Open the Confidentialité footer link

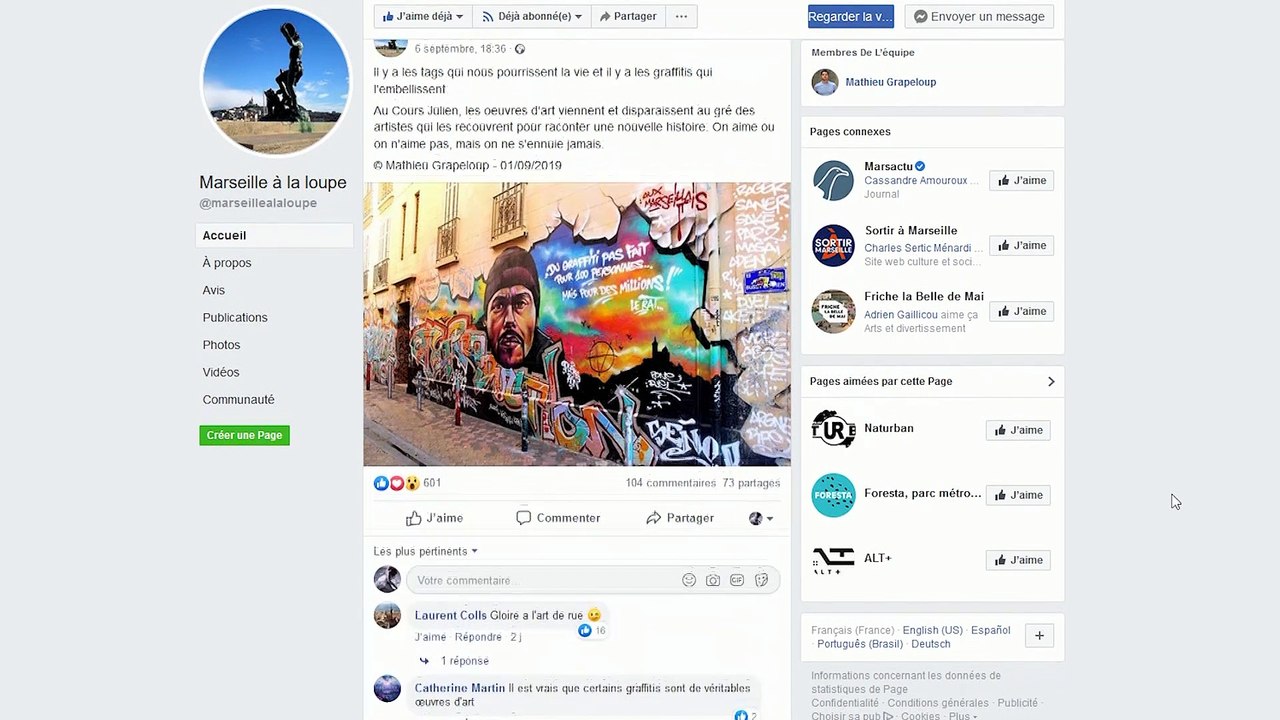845,703
